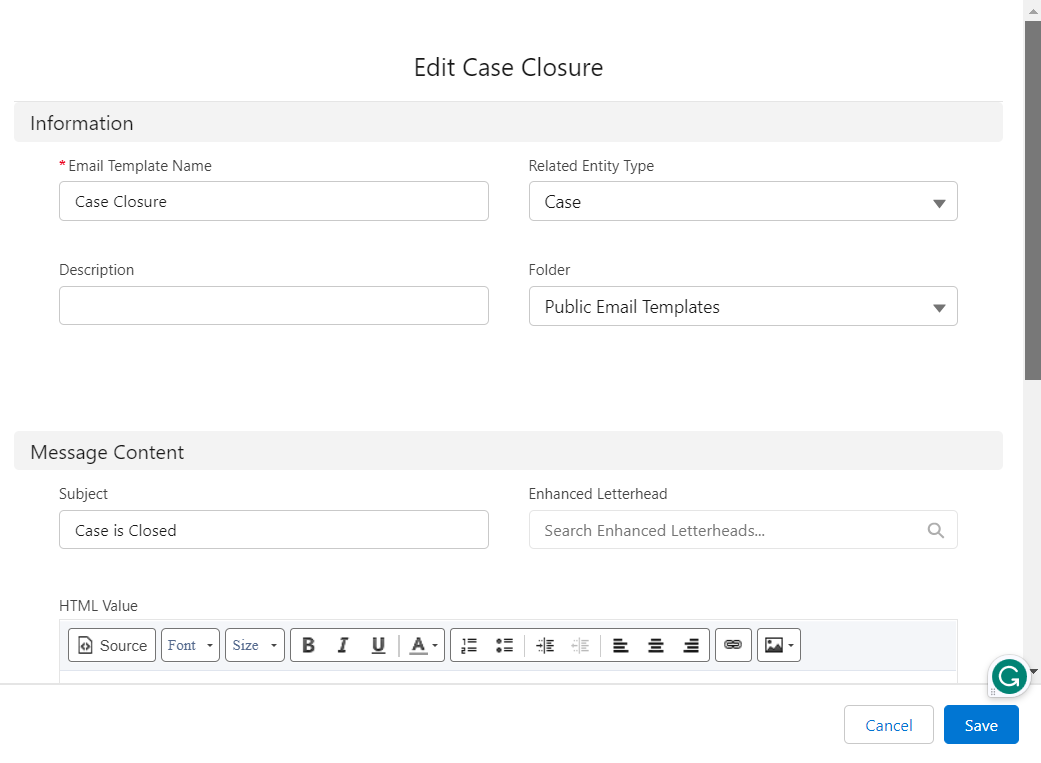Toggle italic formatting in HTML editor

tap(343, 645)
